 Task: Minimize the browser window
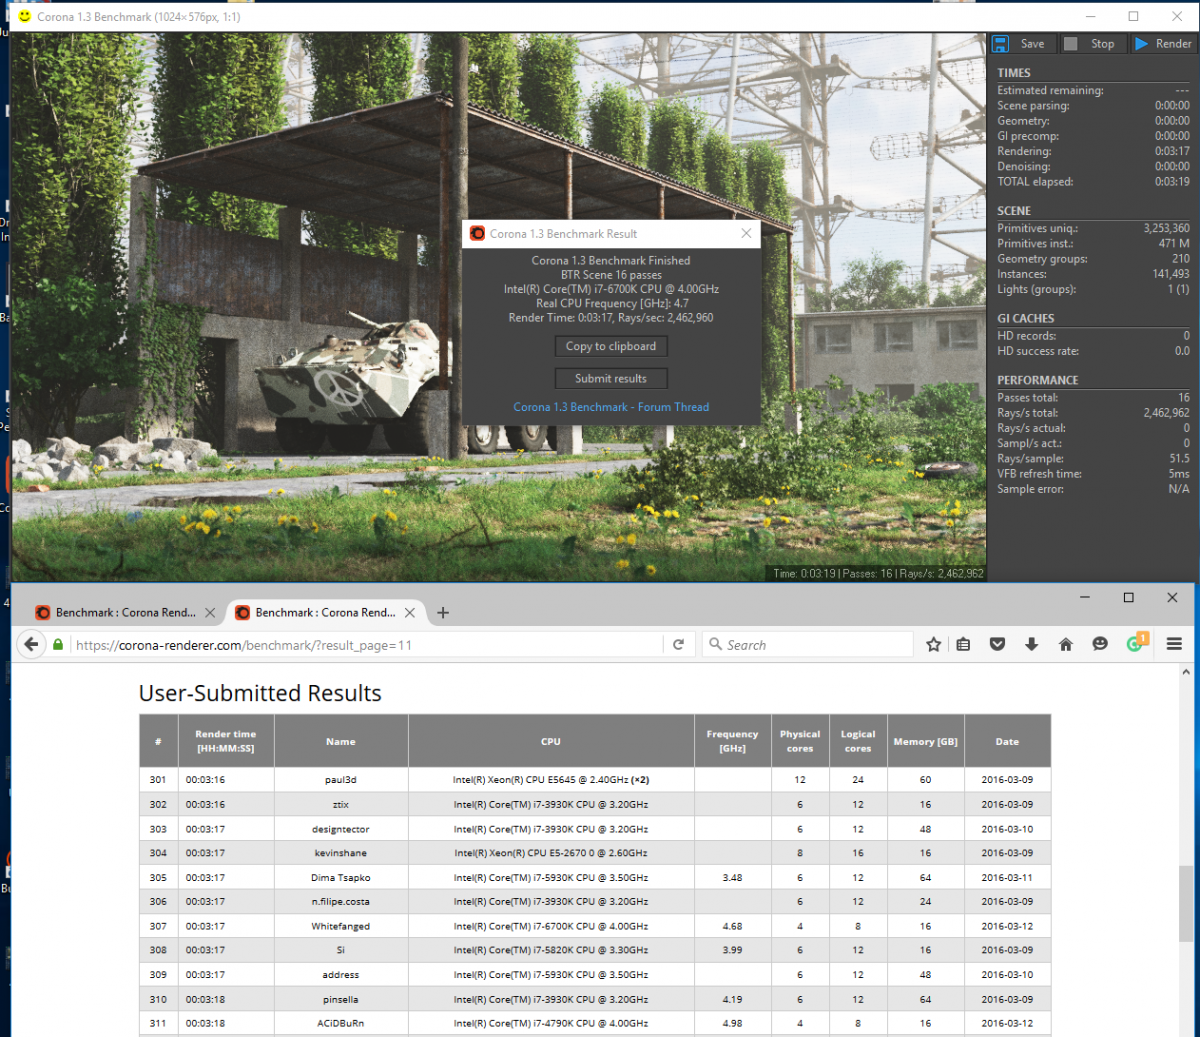1085,597
